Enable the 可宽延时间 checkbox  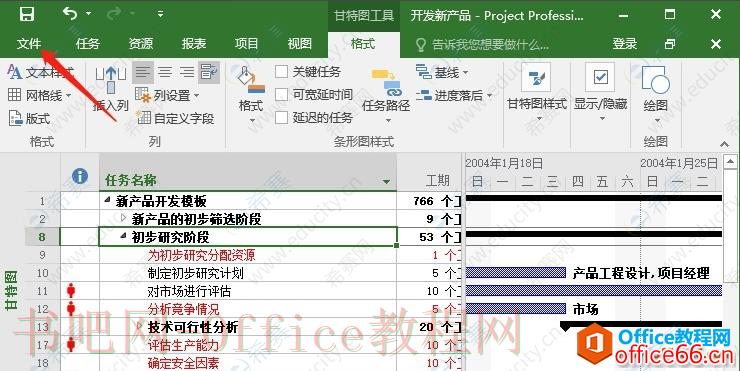click(x=281, y=95)
